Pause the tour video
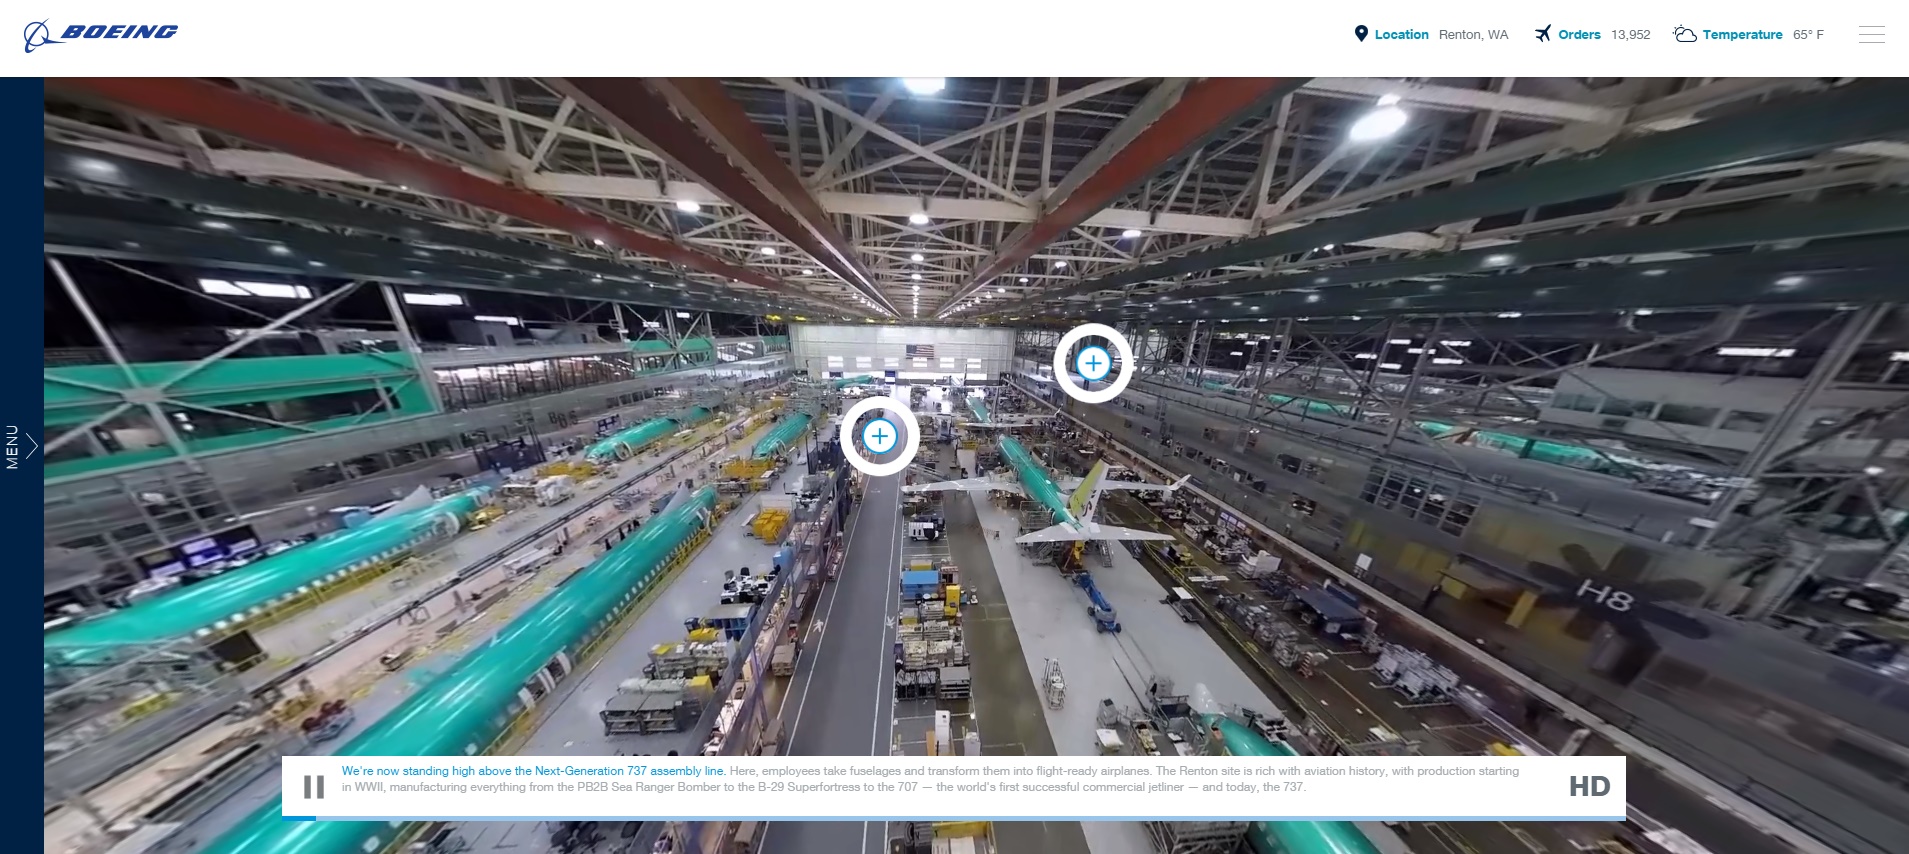The image size is (1909, 854). point(314,787)
